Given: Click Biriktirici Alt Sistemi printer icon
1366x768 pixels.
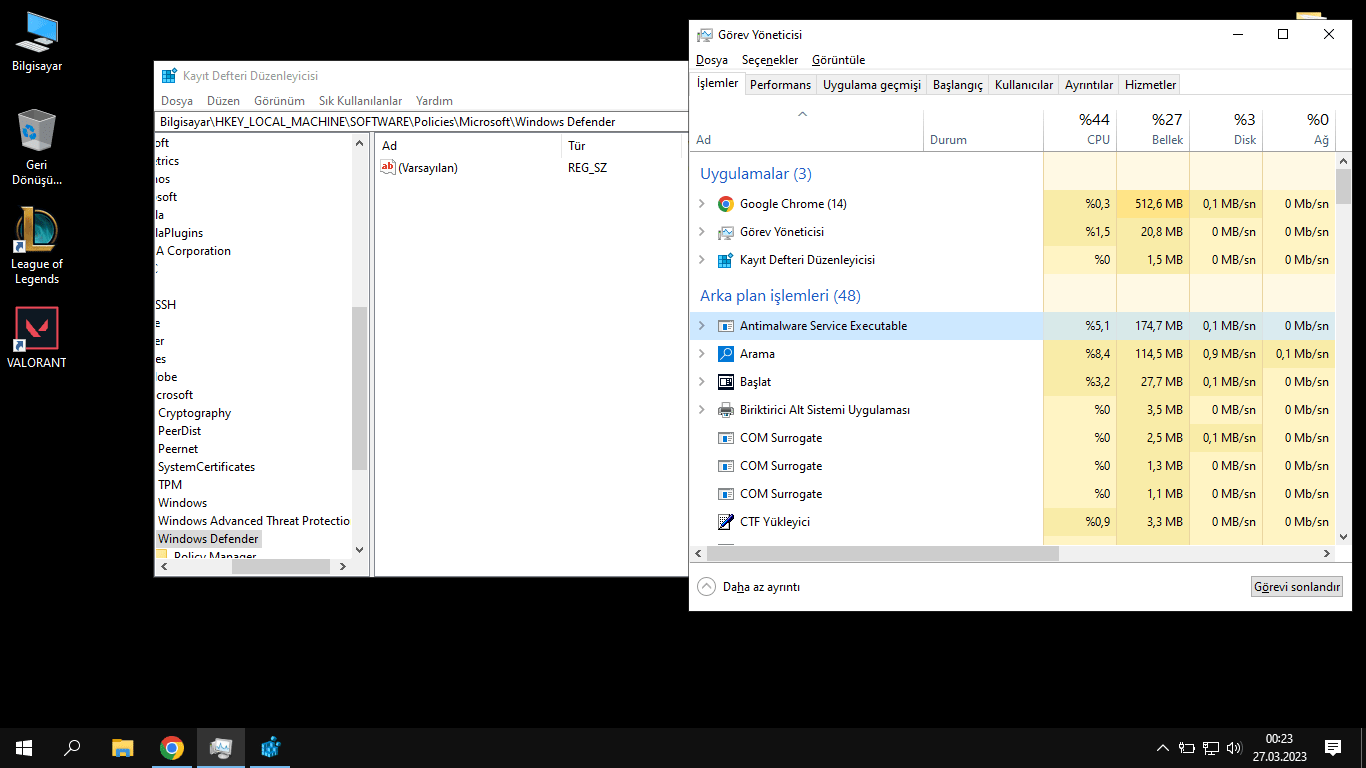Looking at the screenshot, I should pyautogui.click(x=726, y=410).
